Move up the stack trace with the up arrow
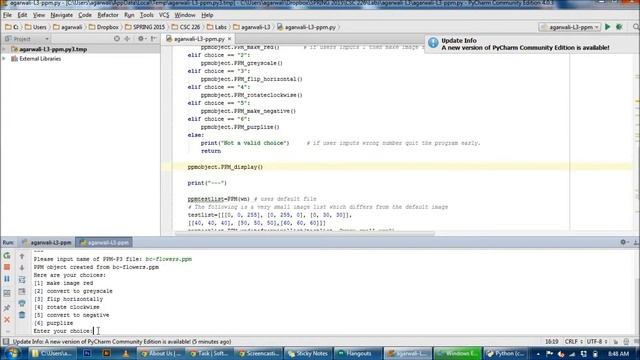 [x=22, y=256]
